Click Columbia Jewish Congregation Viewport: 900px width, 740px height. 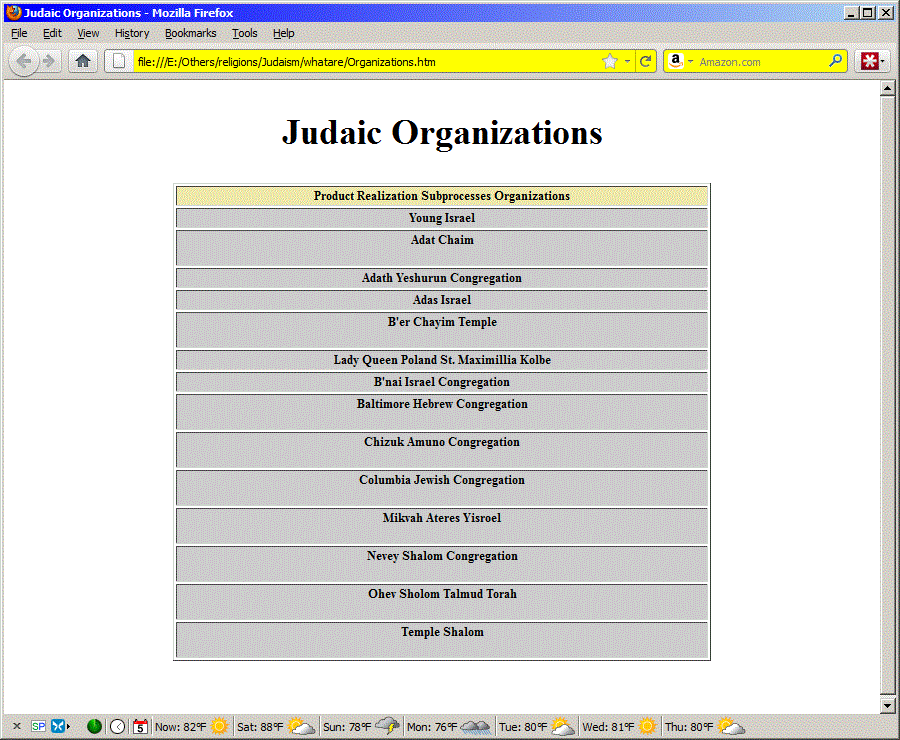point(442,488)
